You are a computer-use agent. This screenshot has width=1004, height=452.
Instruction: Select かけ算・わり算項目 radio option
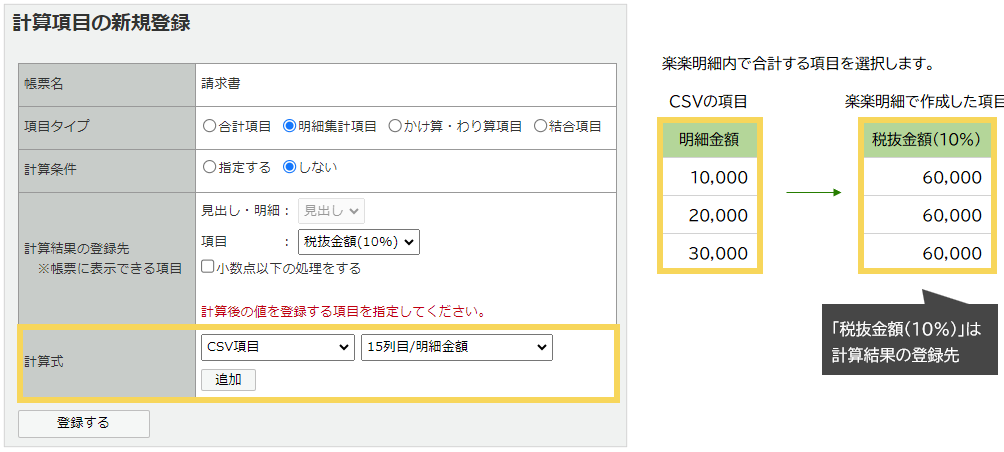(x=395, y=126)
